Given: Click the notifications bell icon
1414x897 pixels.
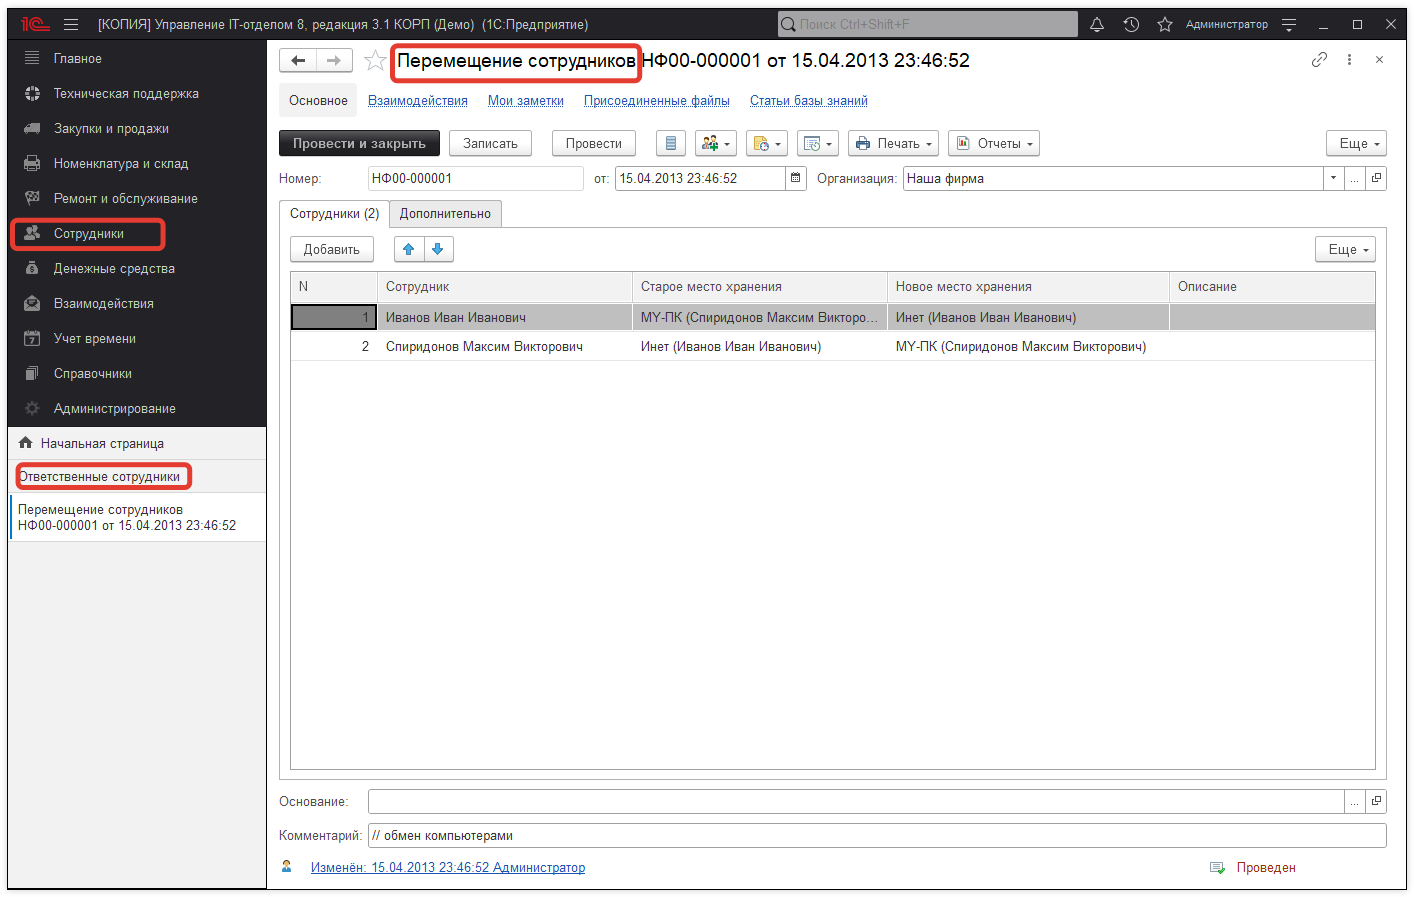Looking at the screenshot, I should coord(1097,24).
